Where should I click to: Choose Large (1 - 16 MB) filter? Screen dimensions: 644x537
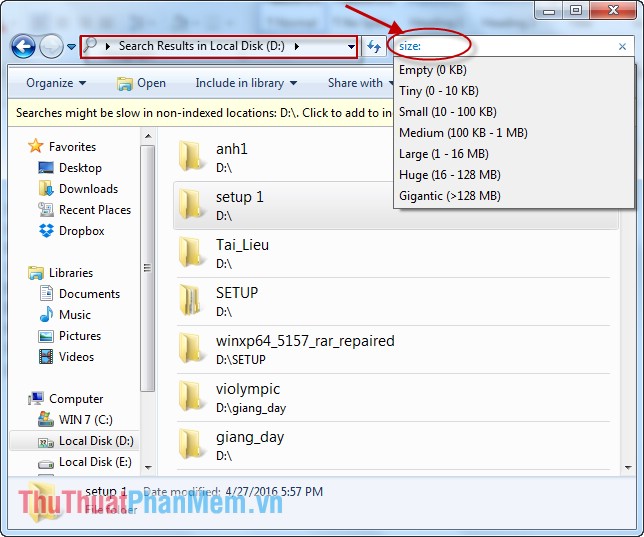point(513,154)
